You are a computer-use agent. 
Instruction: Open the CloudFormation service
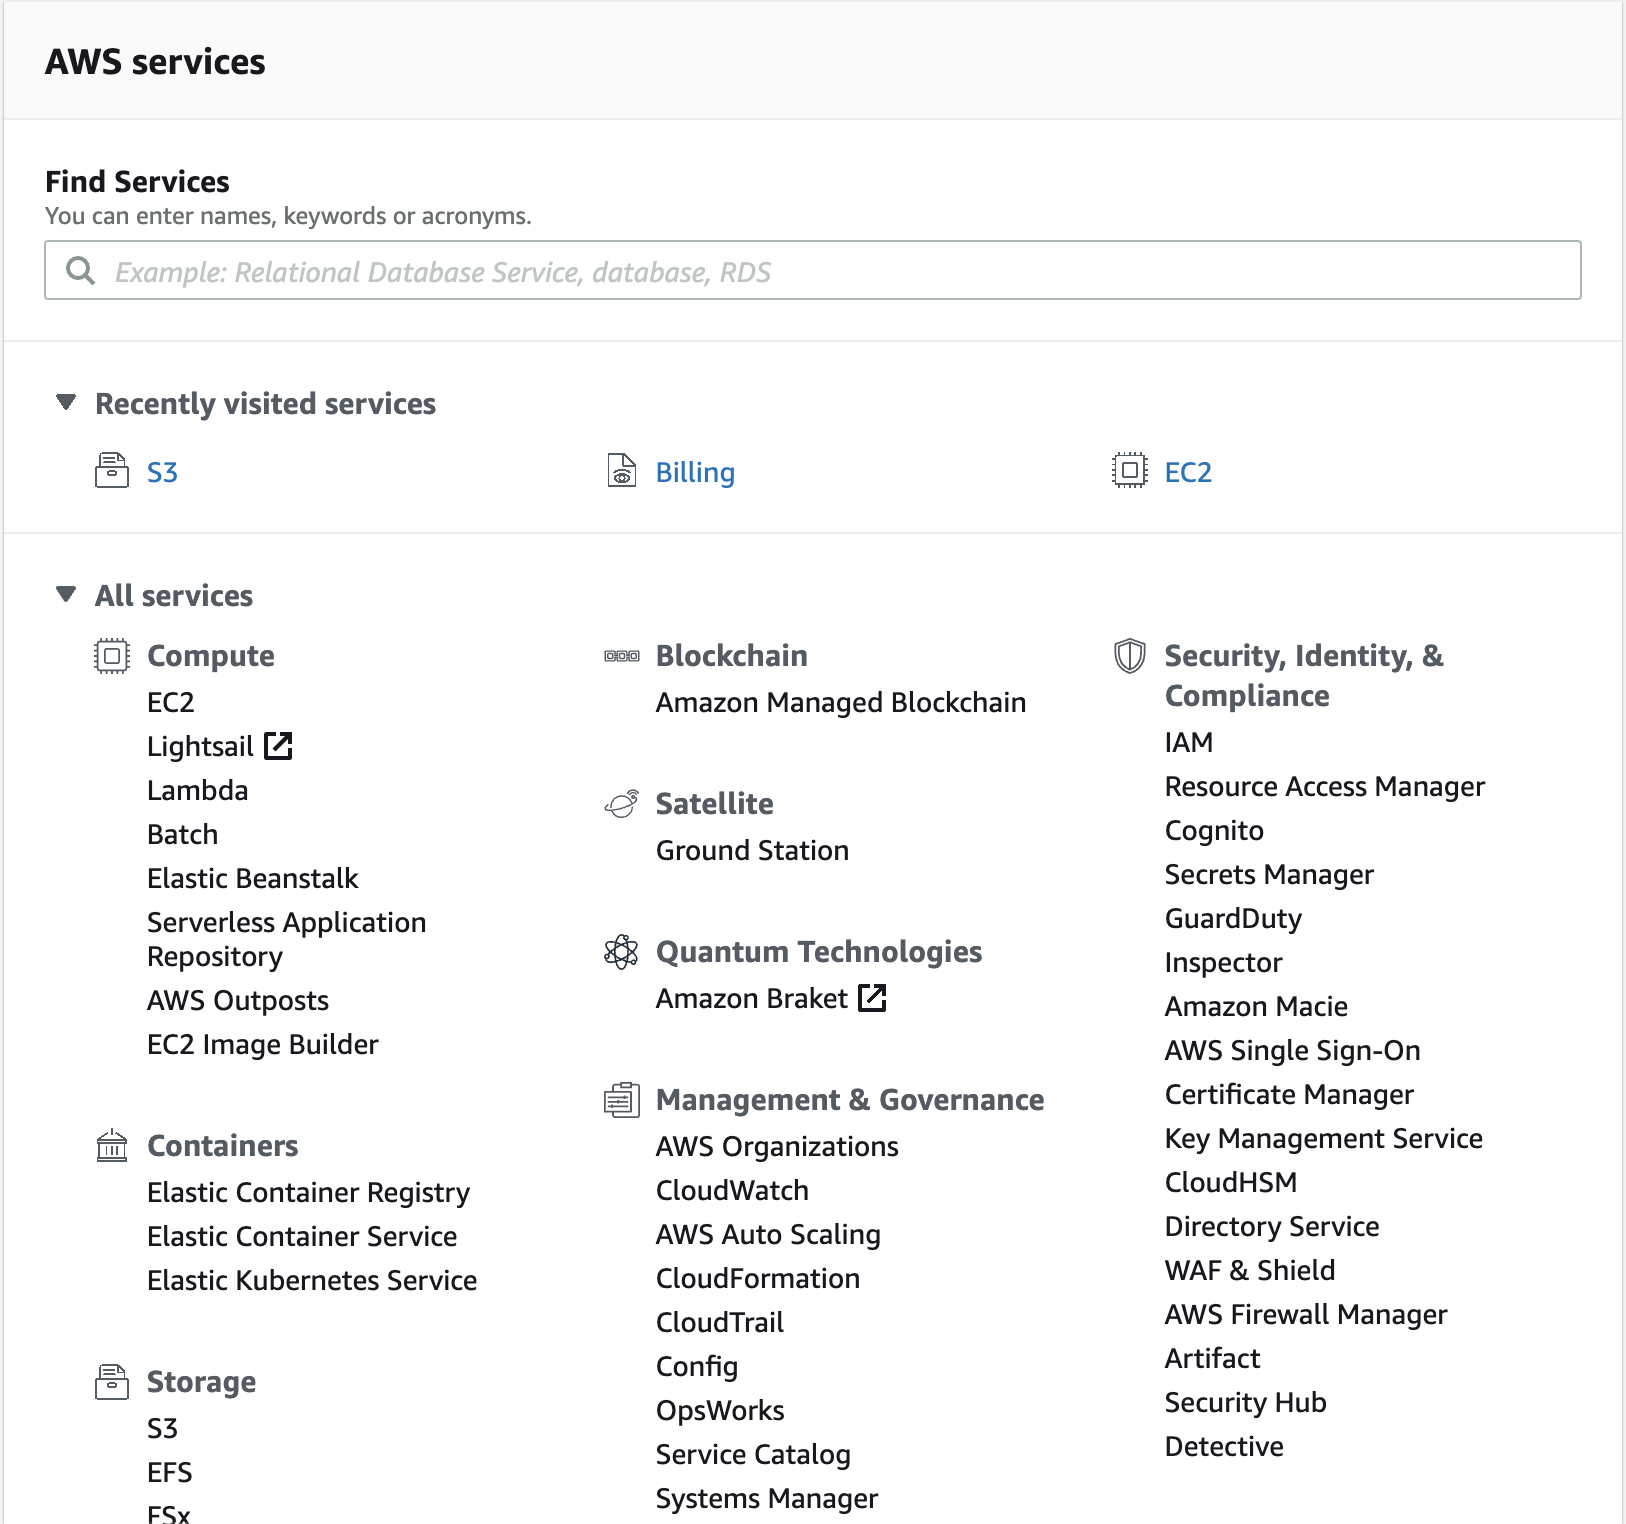pyautogui.click(x=758, y=1278)
